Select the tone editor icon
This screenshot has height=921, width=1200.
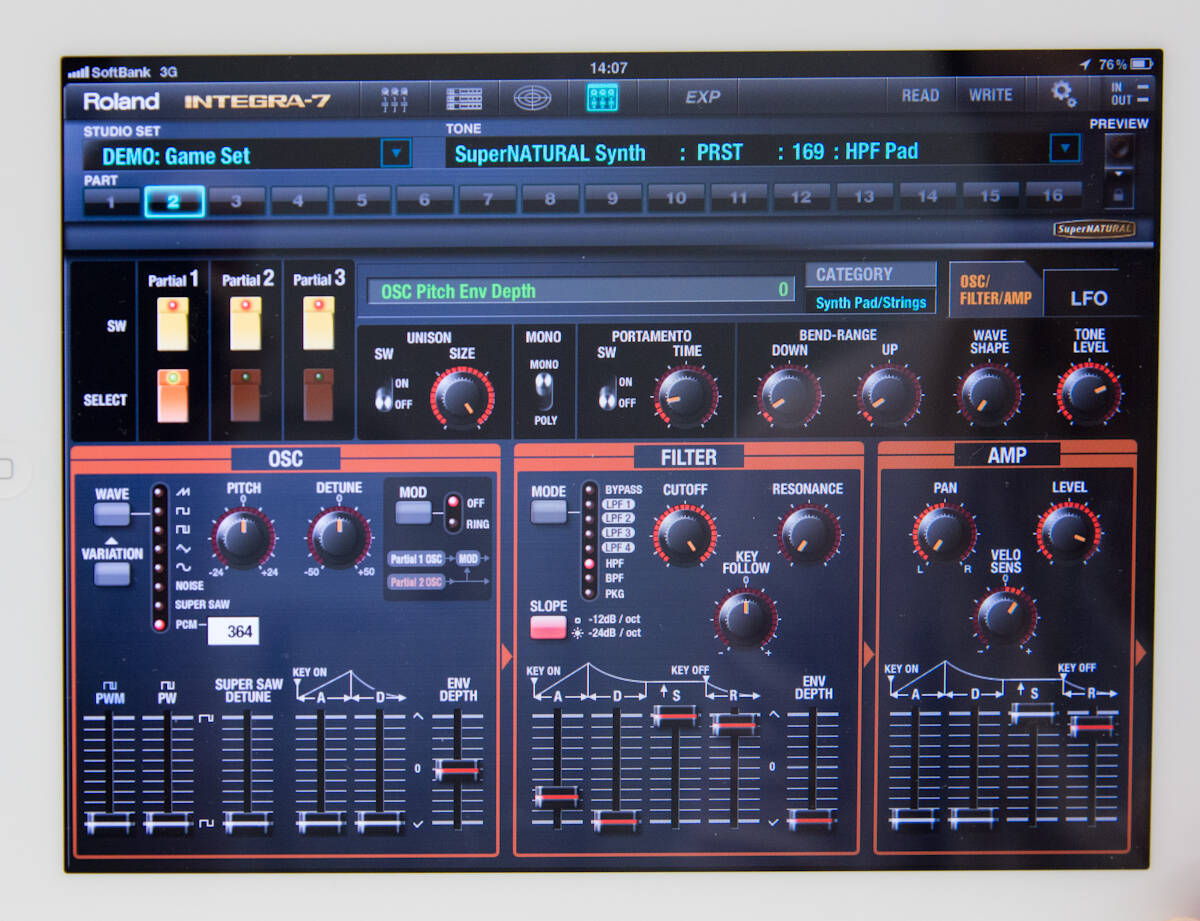point(601,97)
